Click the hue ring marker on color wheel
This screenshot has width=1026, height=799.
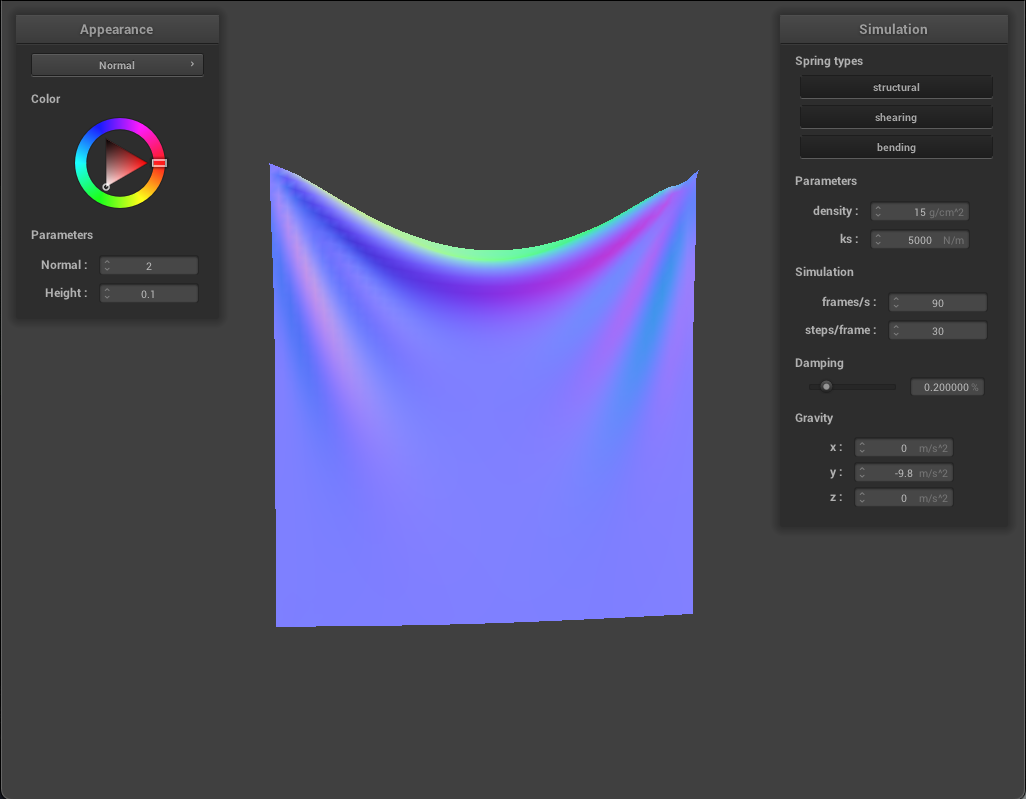[159, 163]
